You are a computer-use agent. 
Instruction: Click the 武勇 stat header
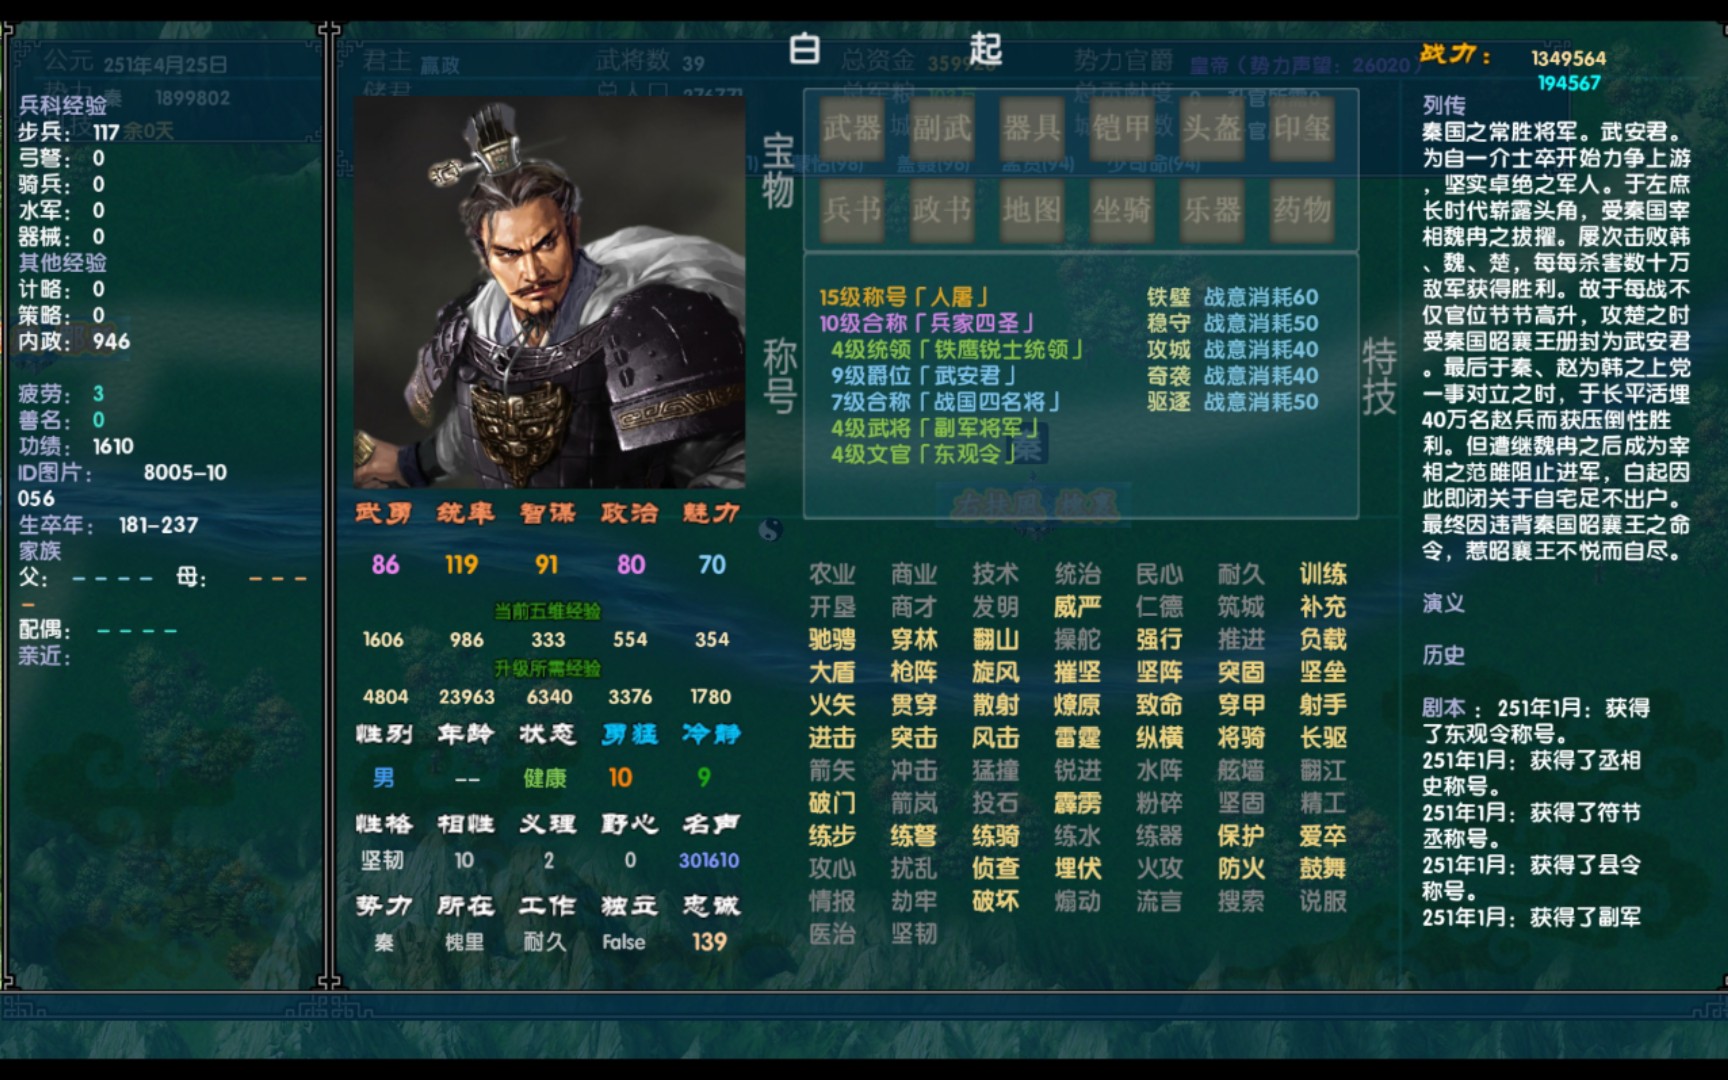(x=384, y=514)
